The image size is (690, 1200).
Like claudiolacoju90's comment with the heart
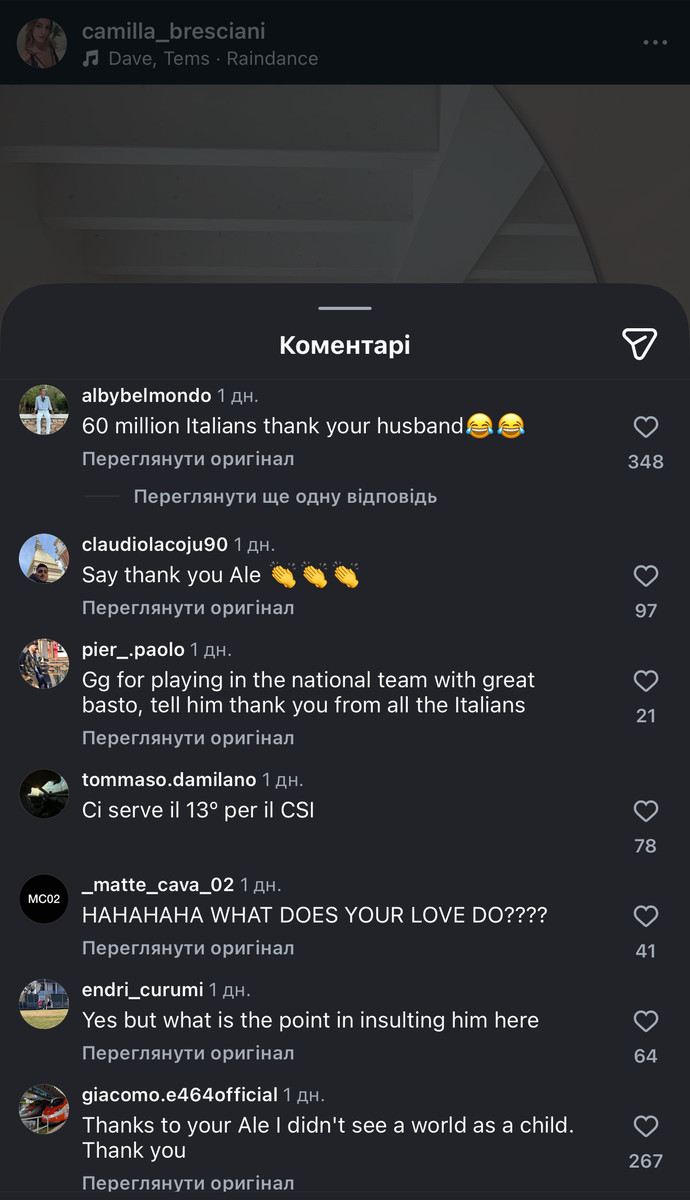click(646, 576)
